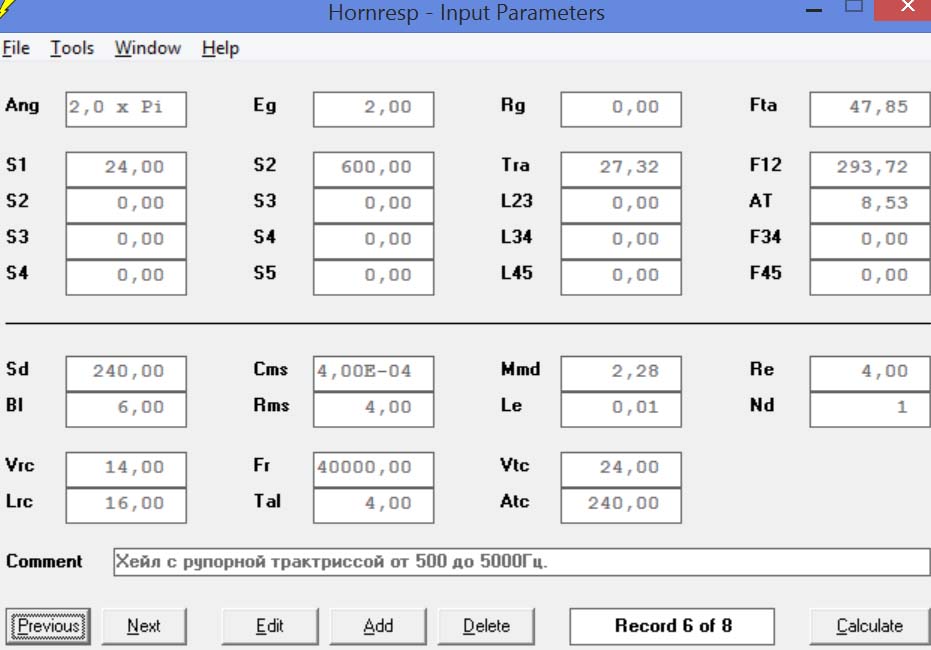Viewport: 931px width, 650px height.
Task: Click the Tal input field
Action: coord(373,506)
